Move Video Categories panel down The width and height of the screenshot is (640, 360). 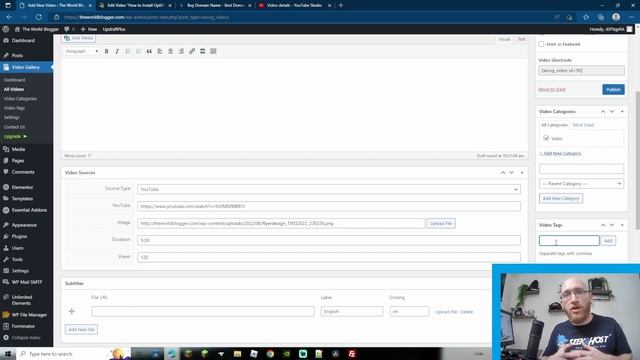pos(612,111)
